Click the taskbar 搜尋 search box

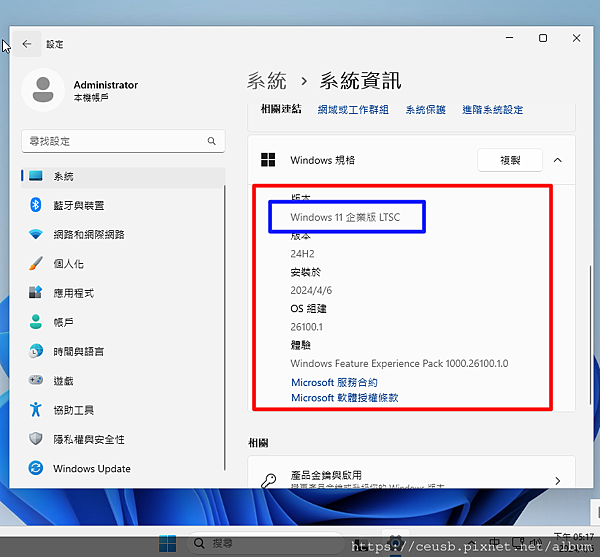tap(264, 543)
